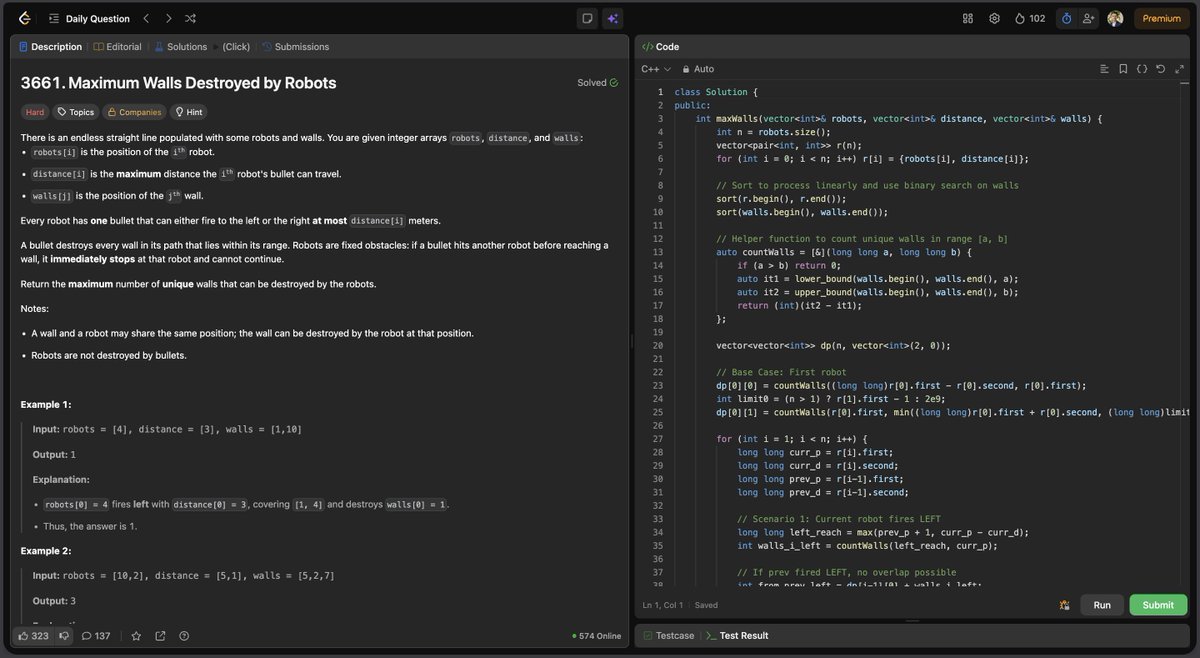This screenshot has width=1200, height=658.
Task: Click inside code line 'class Solution {'
Action: pos(716,92)
